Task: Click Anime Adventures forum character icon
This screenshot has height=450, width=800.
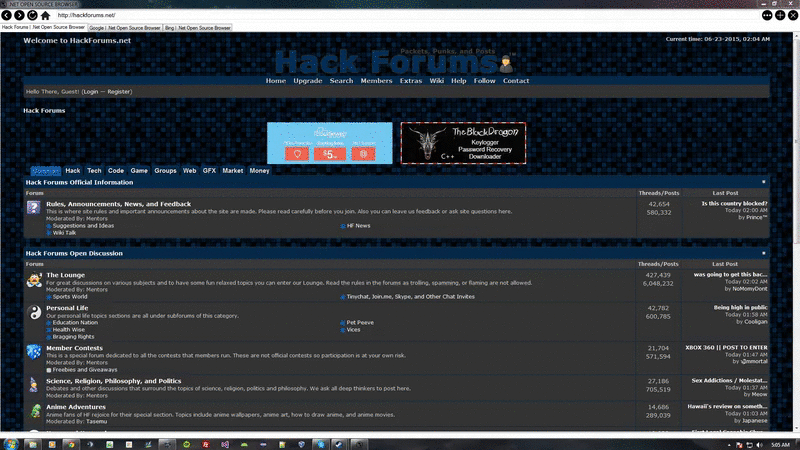Action: click(35, 411)
